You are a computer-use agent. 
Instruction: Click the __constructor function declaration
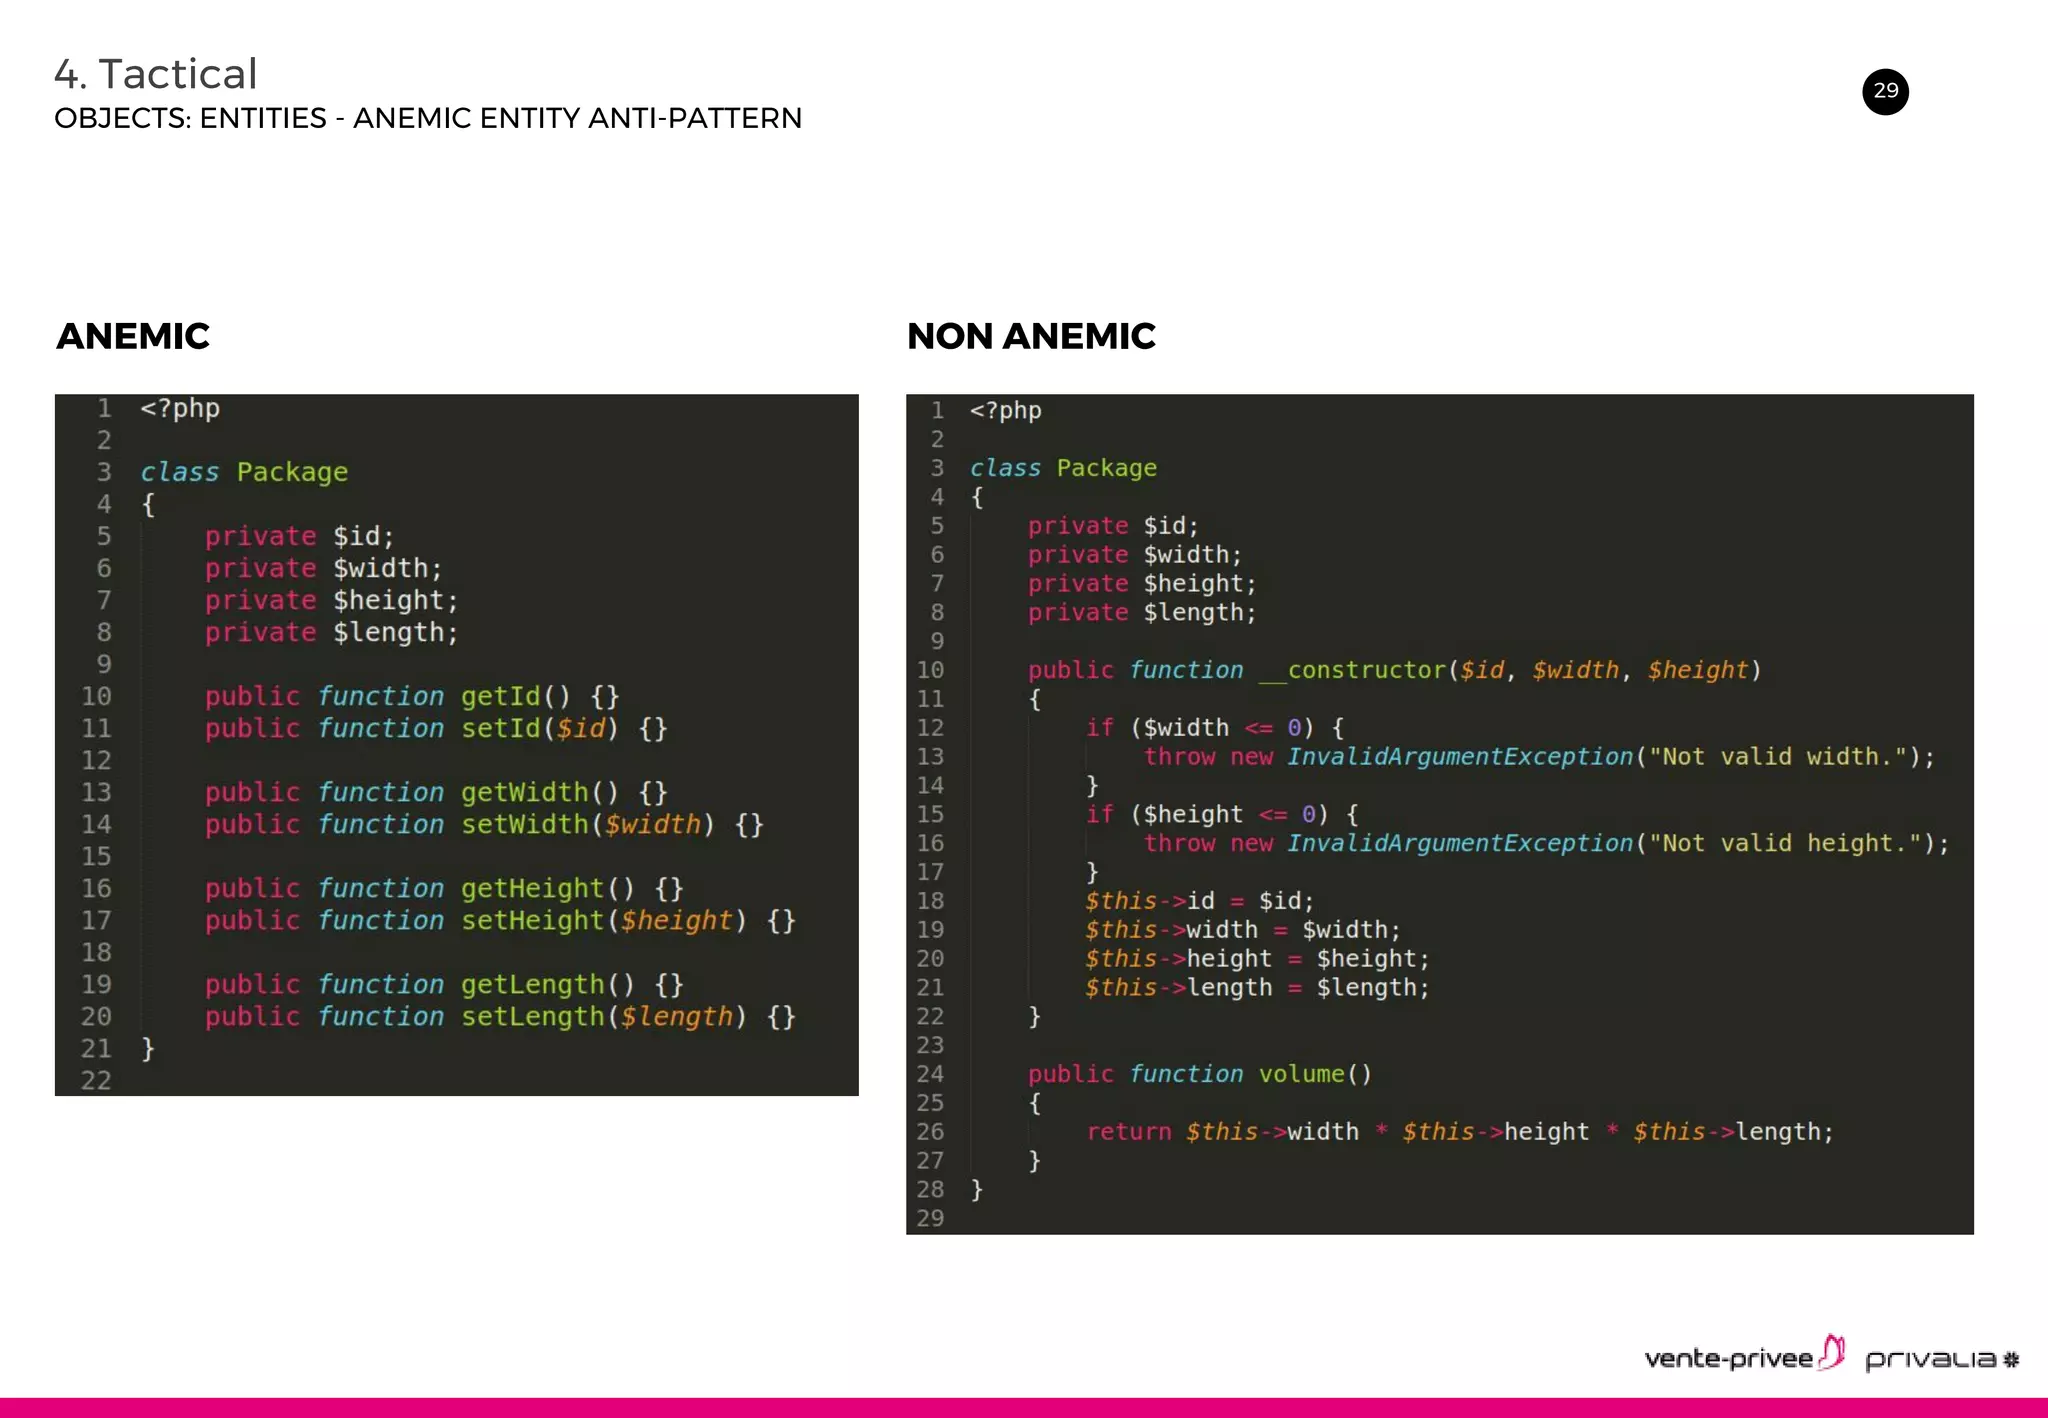tap(1394, 670)
